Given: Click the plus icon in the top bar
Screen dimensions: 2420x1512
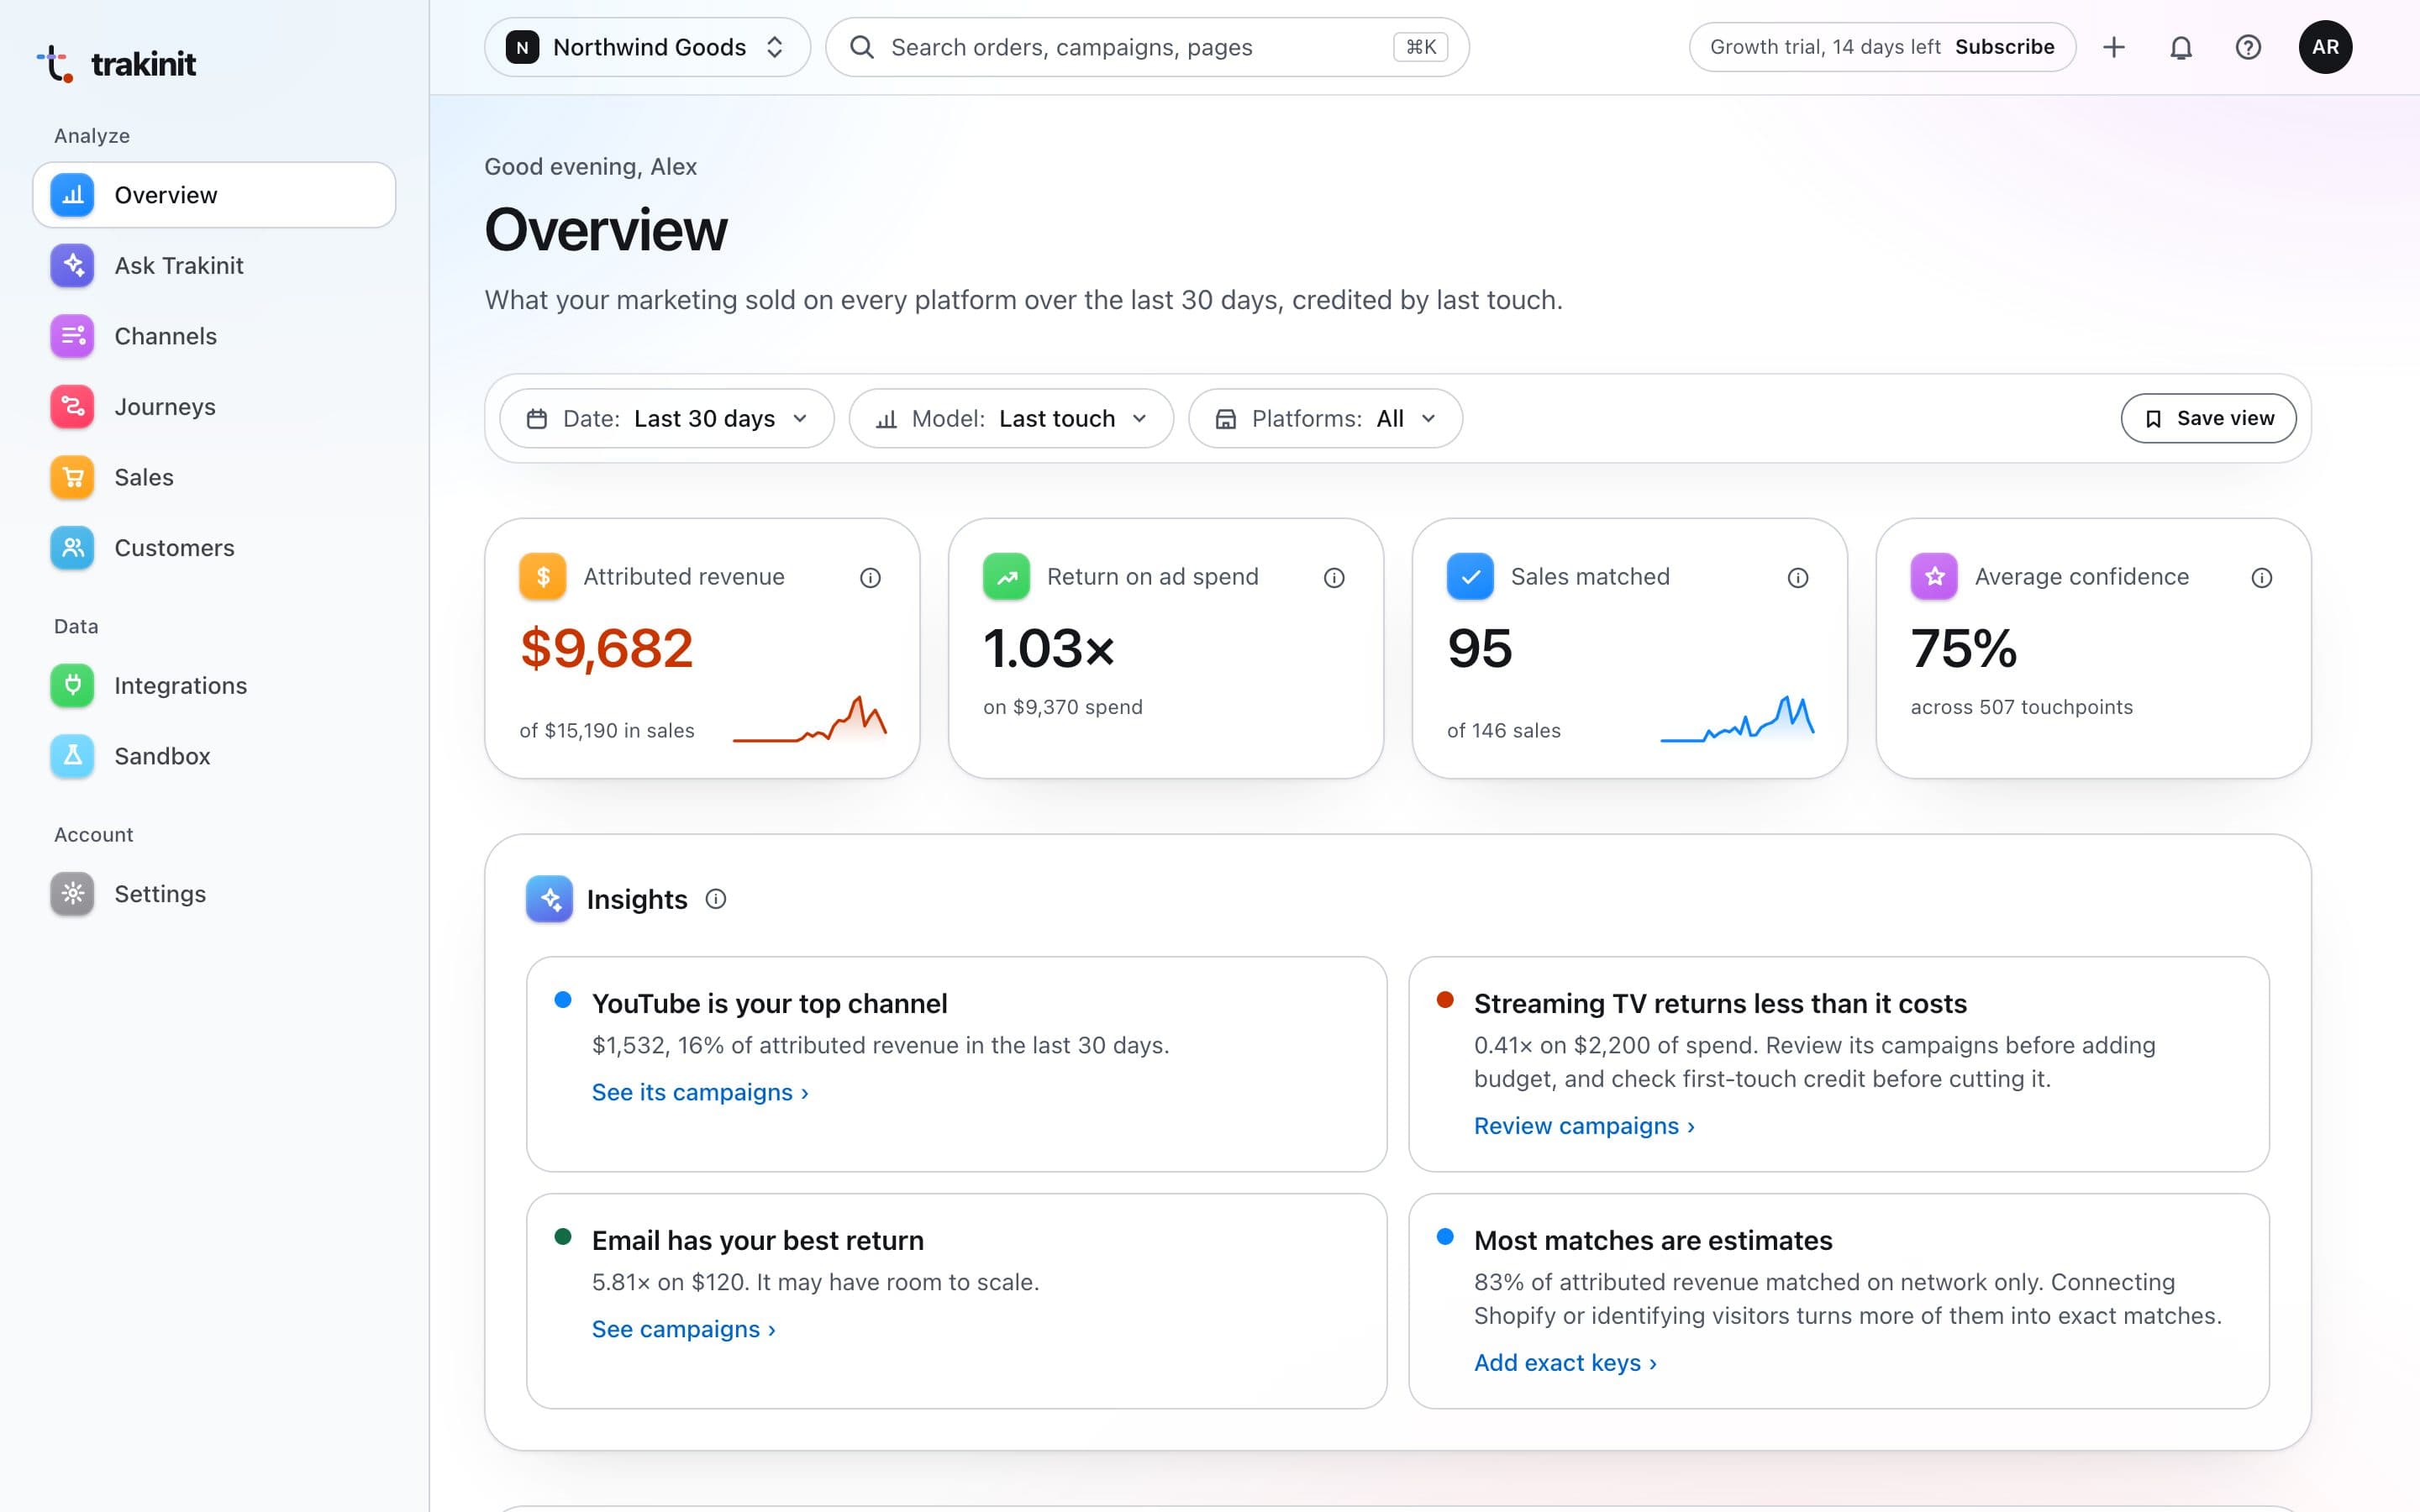Looking at the screenshot, I should 2114,47.
